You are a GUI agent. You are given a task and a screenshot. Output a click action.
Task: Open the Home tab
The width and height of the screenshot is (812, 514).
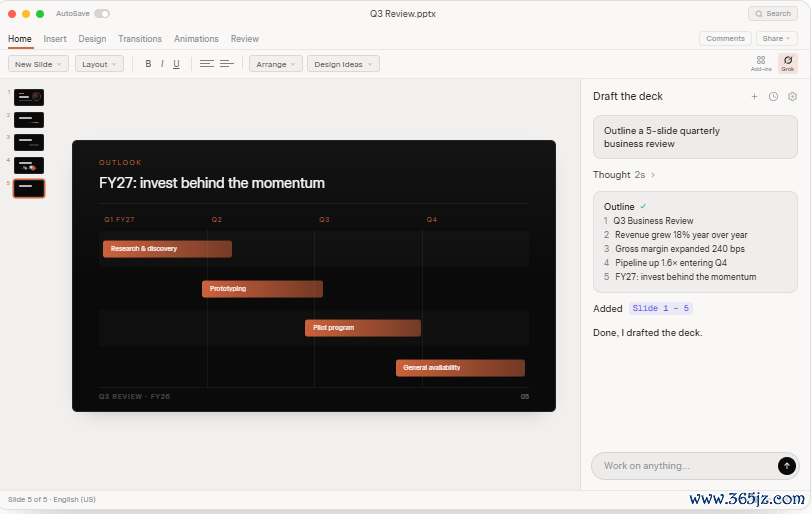tap(20, 39)
